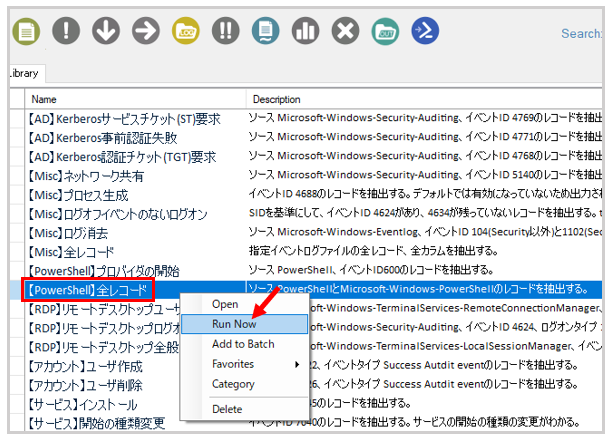Click description mentioning イベントID 4771
Viewport: 614px width, 437px height.
[x=425, y=137]
